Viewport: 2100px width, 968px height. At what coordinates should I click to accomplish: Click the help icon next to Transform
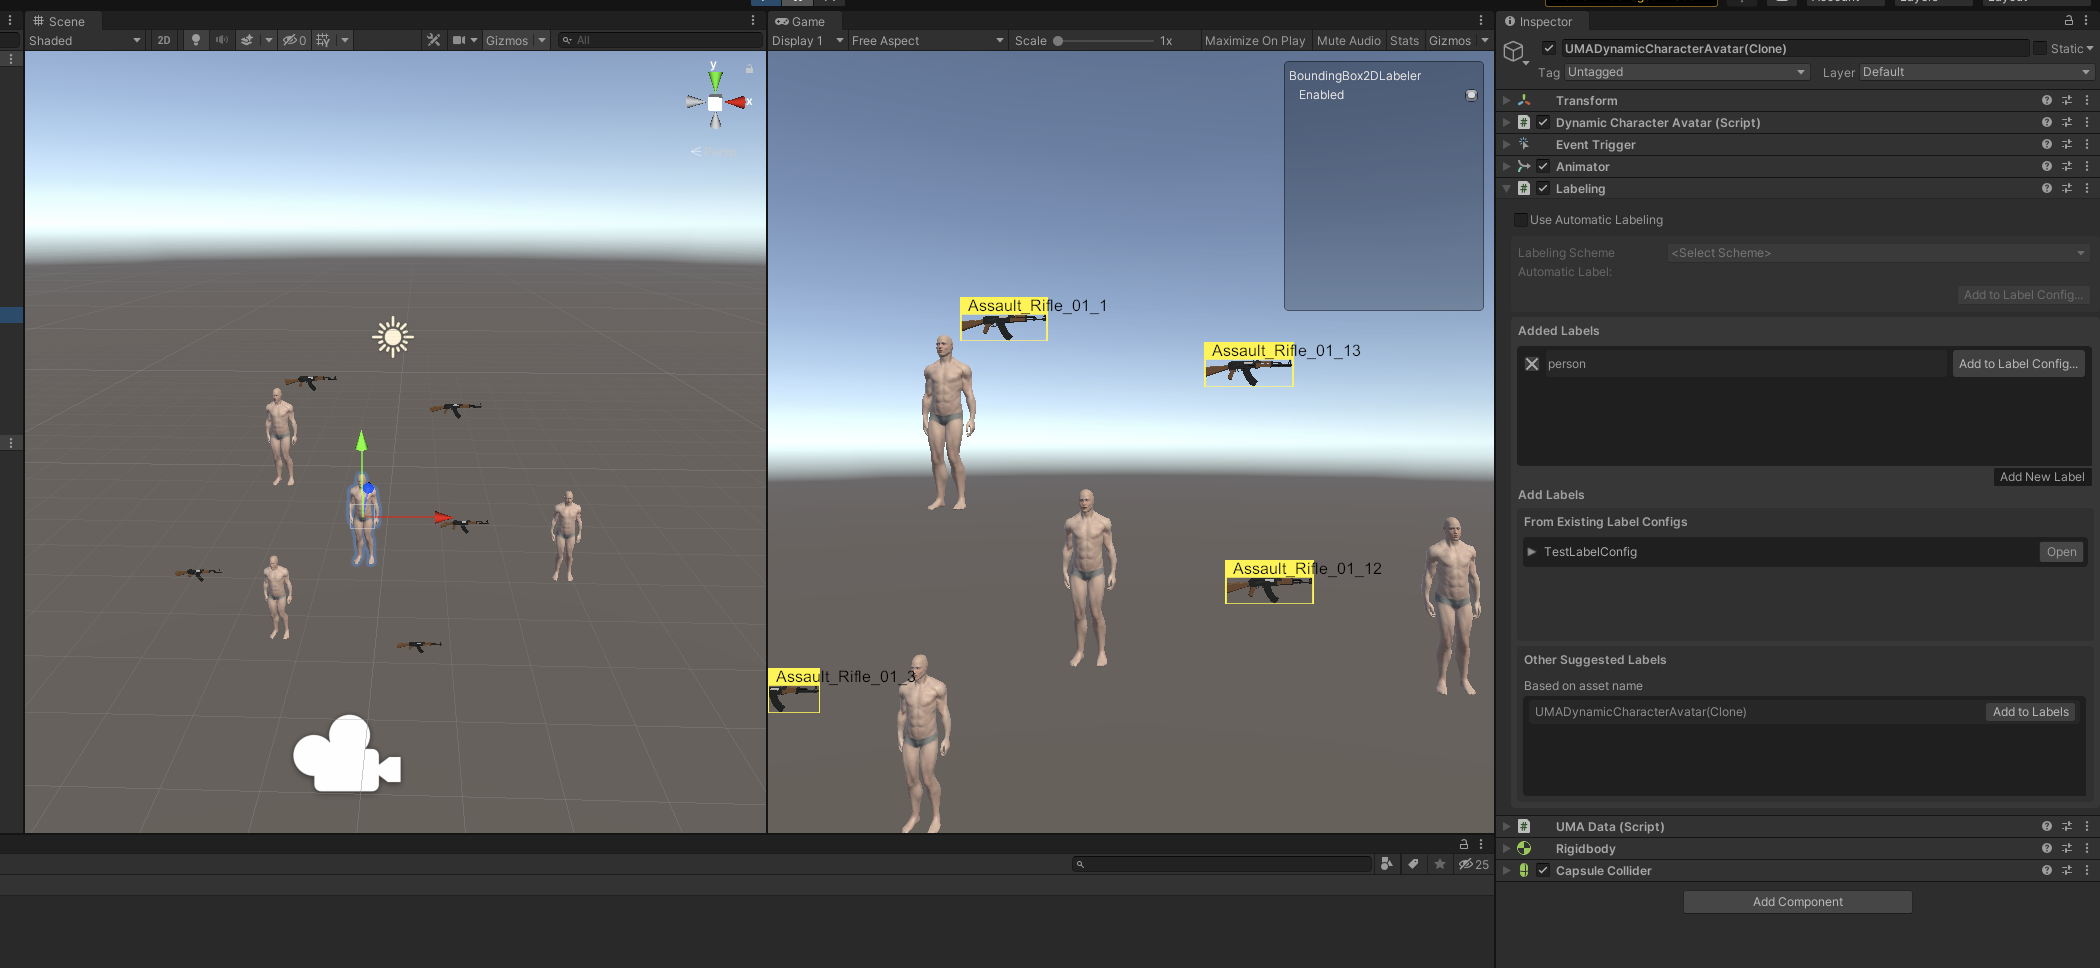[x=2046, y=100]
